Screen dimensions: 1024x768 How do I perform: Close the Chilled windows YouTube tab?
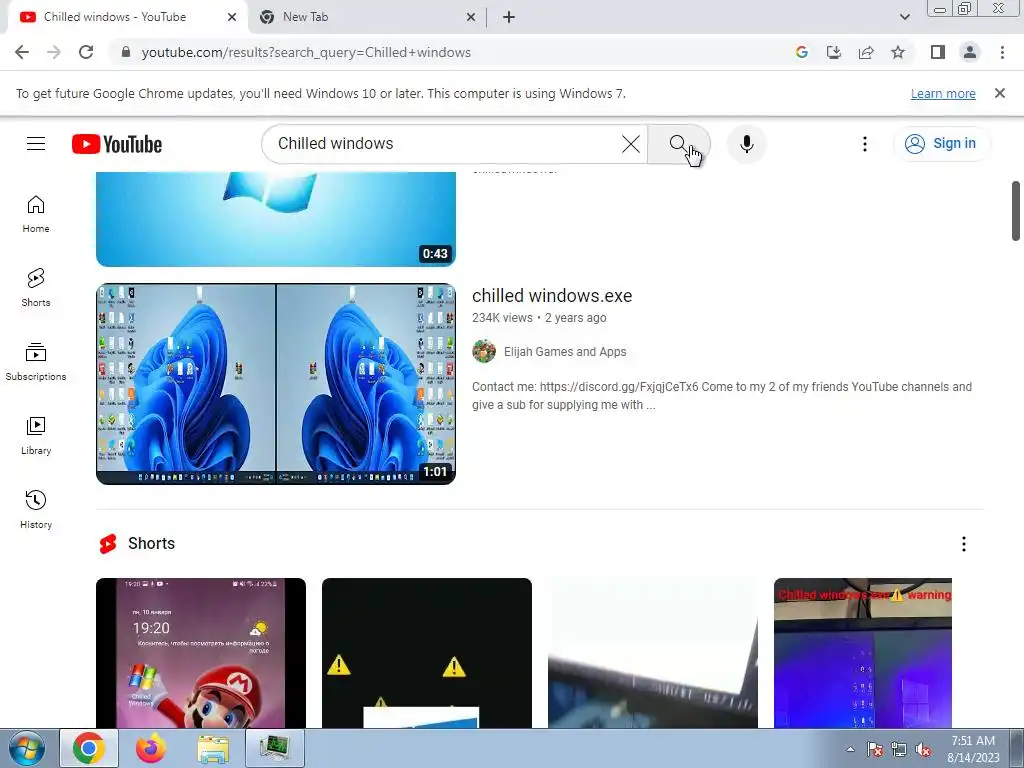pyautogui.click(x=232, y=17)
